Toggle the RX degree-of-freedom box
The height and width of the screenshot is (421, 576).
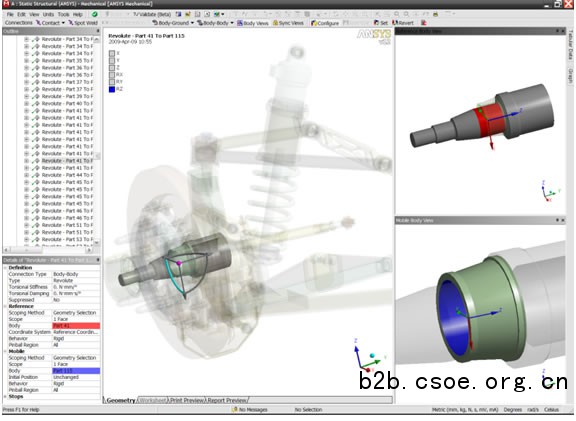click(112, 75)
